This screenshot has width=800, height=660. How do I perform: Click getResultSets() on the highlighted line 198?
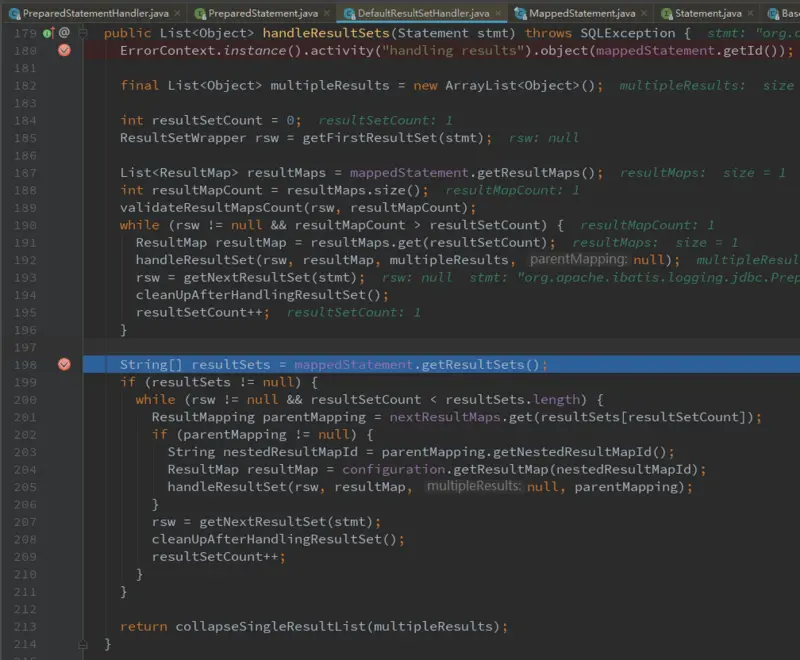(480, 365)
